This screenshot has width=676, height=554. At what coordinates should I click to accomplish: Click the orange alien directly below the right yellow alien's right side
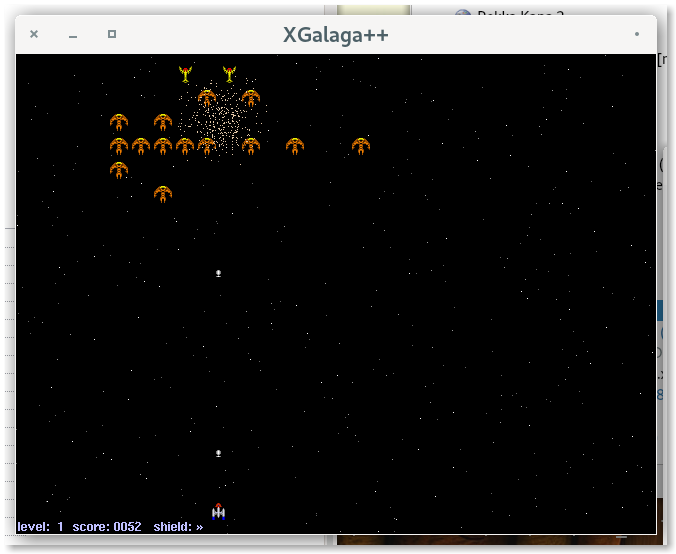[251, 98]
